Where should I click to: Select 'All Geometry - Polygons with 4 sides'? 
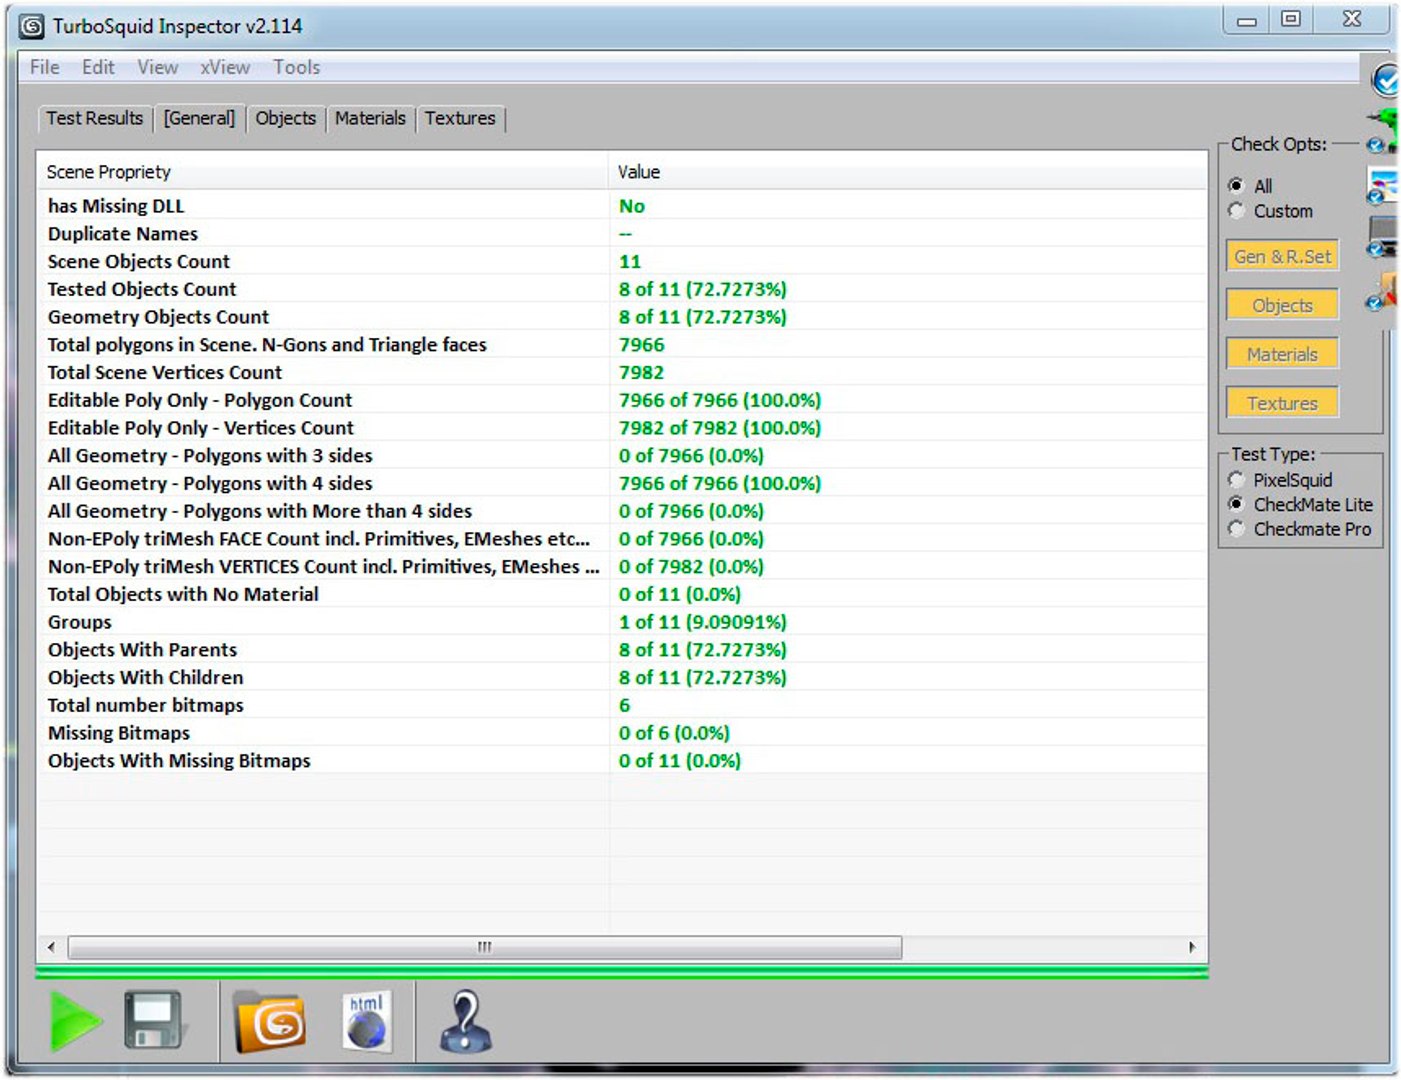pyautogui.click(x=622, y=484)
